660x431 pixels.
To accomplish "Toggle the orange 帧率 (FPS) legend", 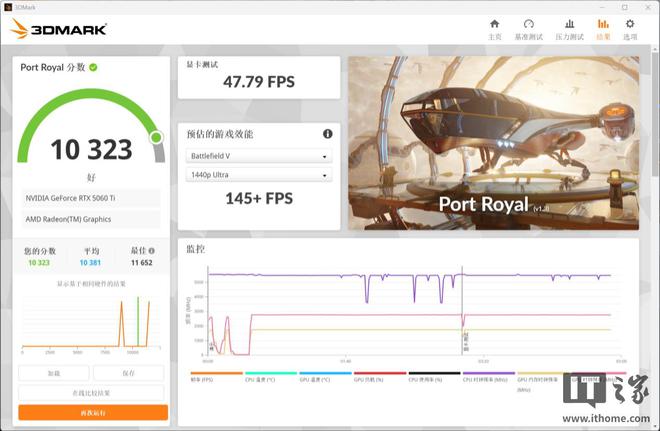I will pyautogui.click(x=216, y=376).
